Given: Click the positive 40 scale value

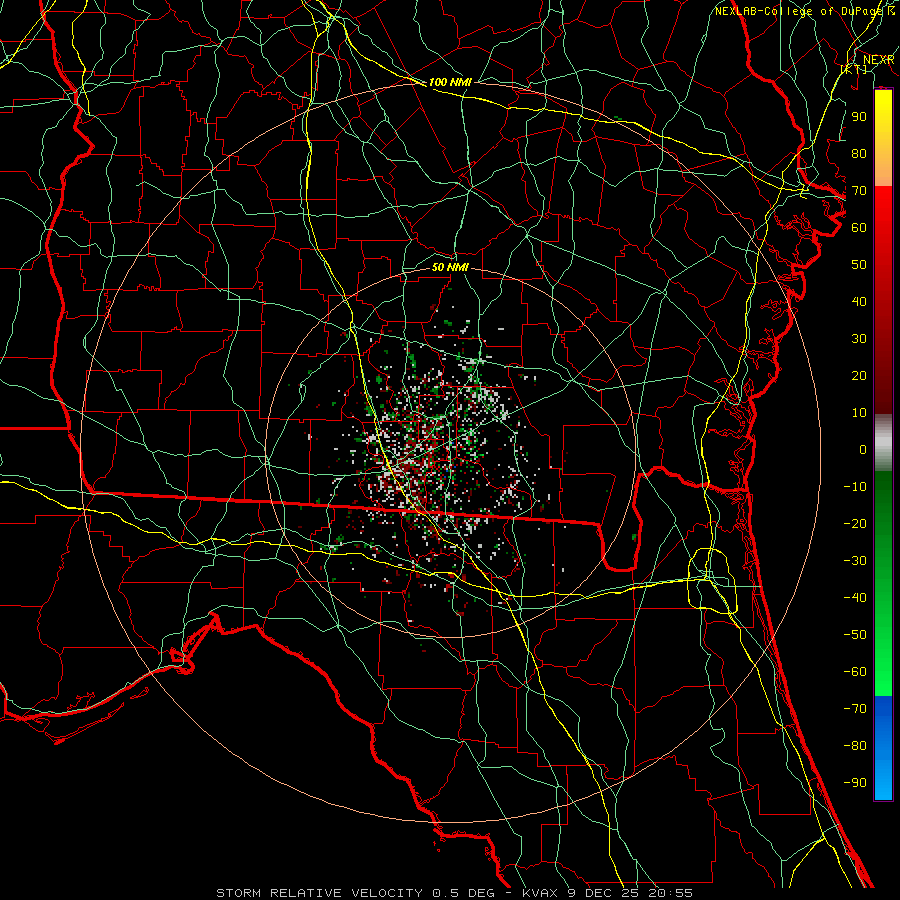Looking at the screenshot, I should coord(859,301).
